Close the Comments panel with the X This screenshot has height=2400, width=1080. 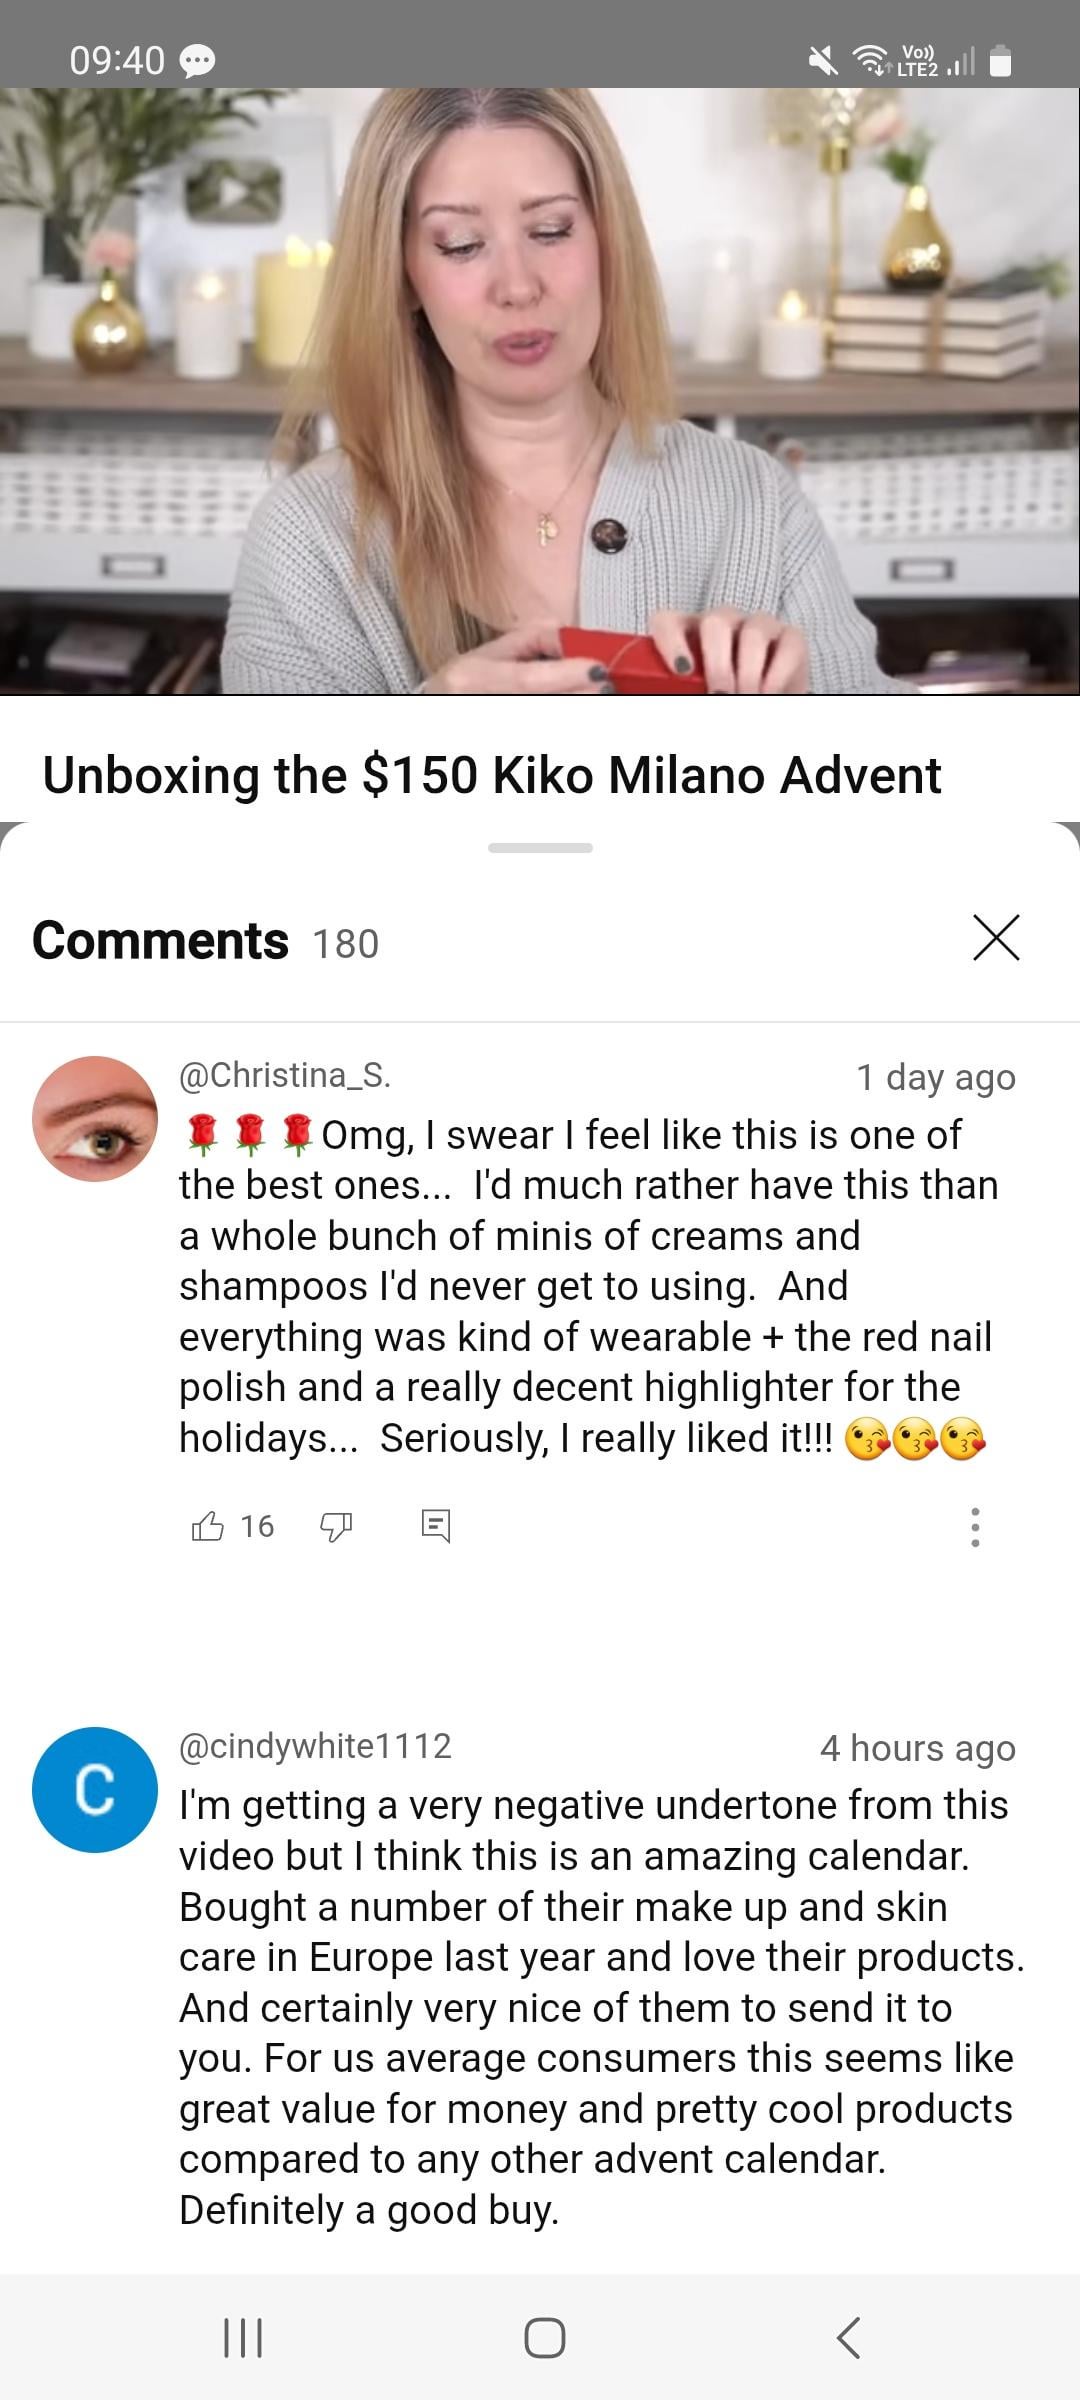(x=996, y=938)
